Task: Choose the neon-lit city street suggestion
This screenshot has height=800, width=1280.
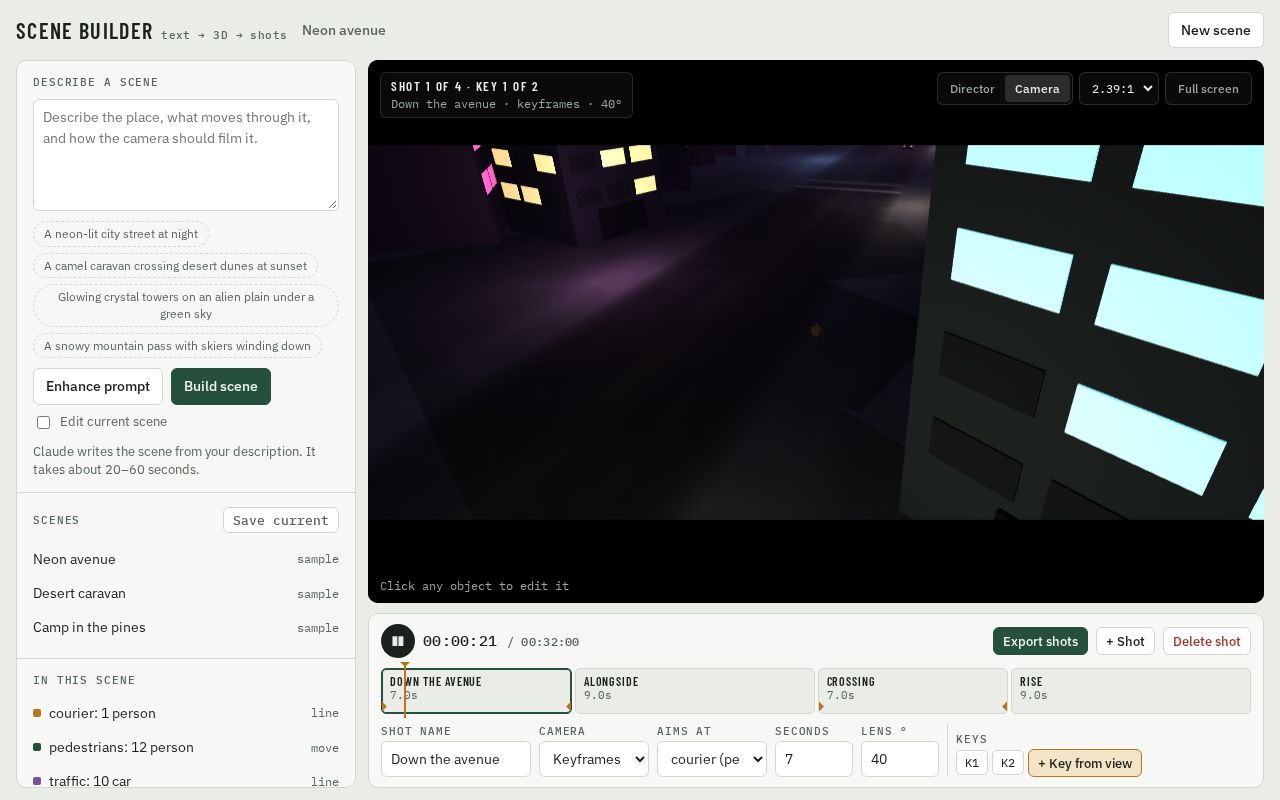Action: [x=121, y=234]
